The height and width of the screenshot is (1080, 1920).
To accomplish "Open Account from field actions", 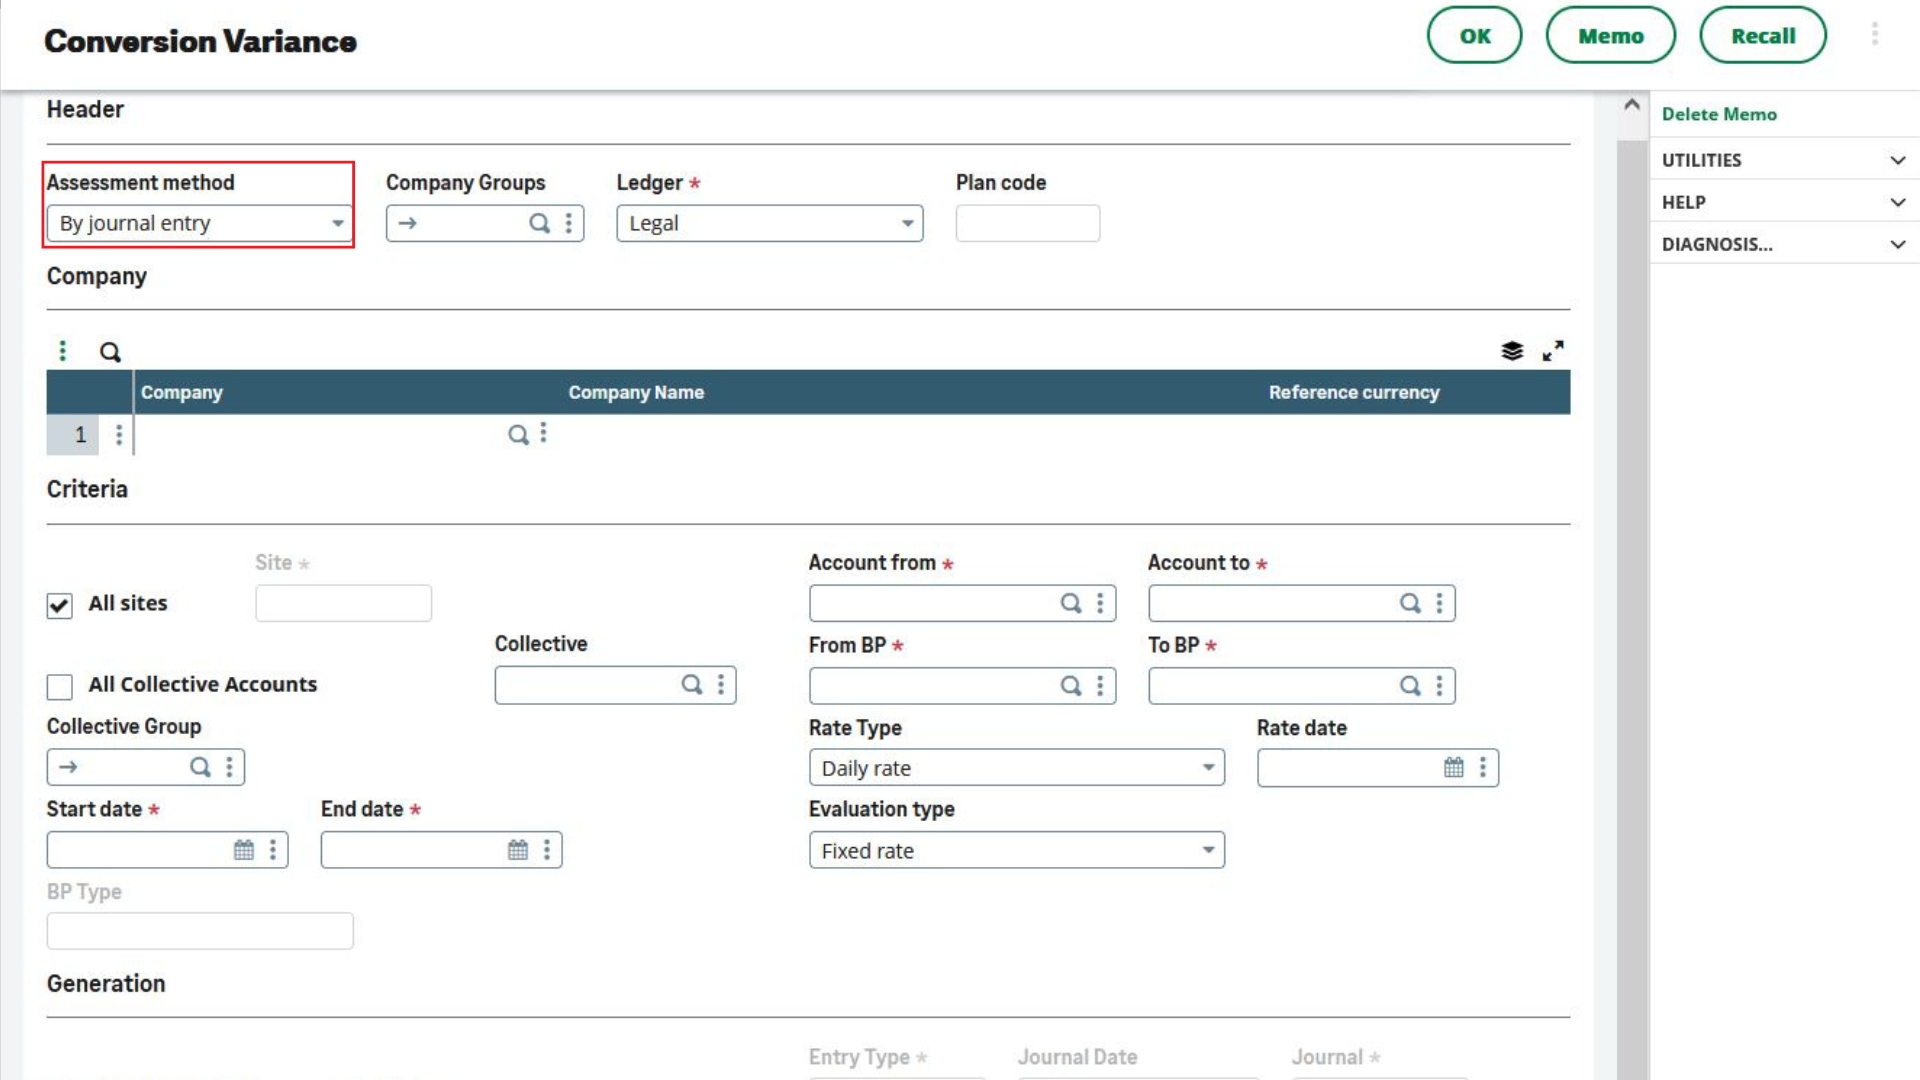I will (1100, 603).
